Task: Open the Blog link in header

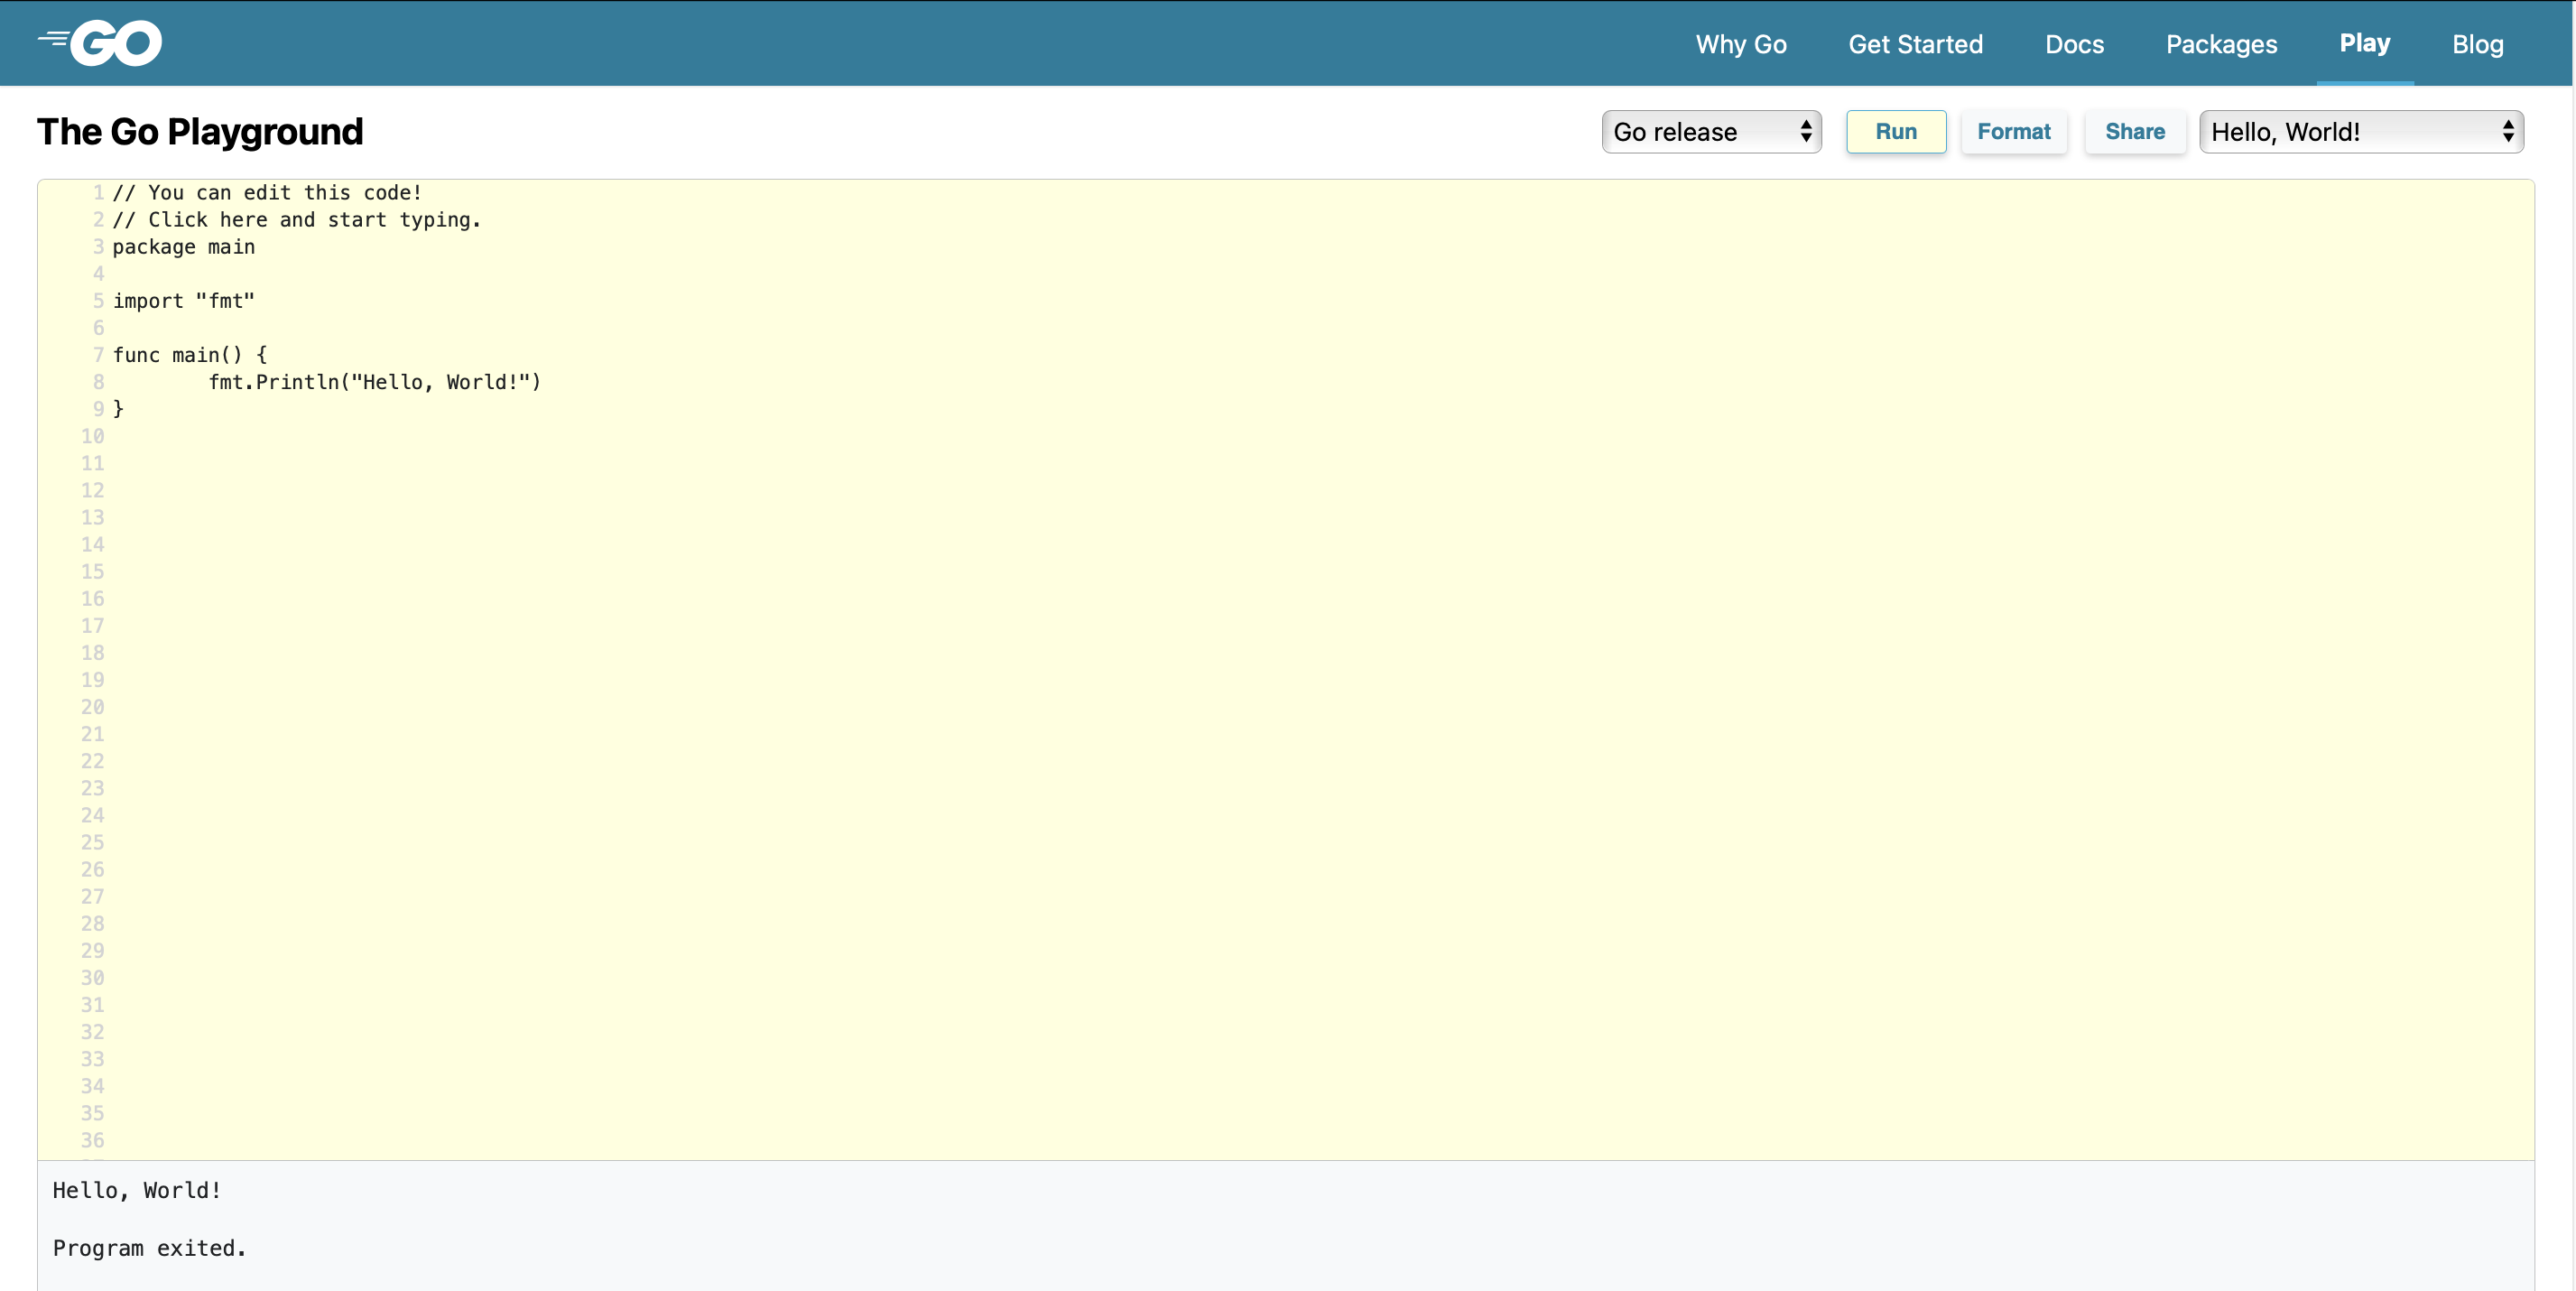Action: [x=2477, y=44]
